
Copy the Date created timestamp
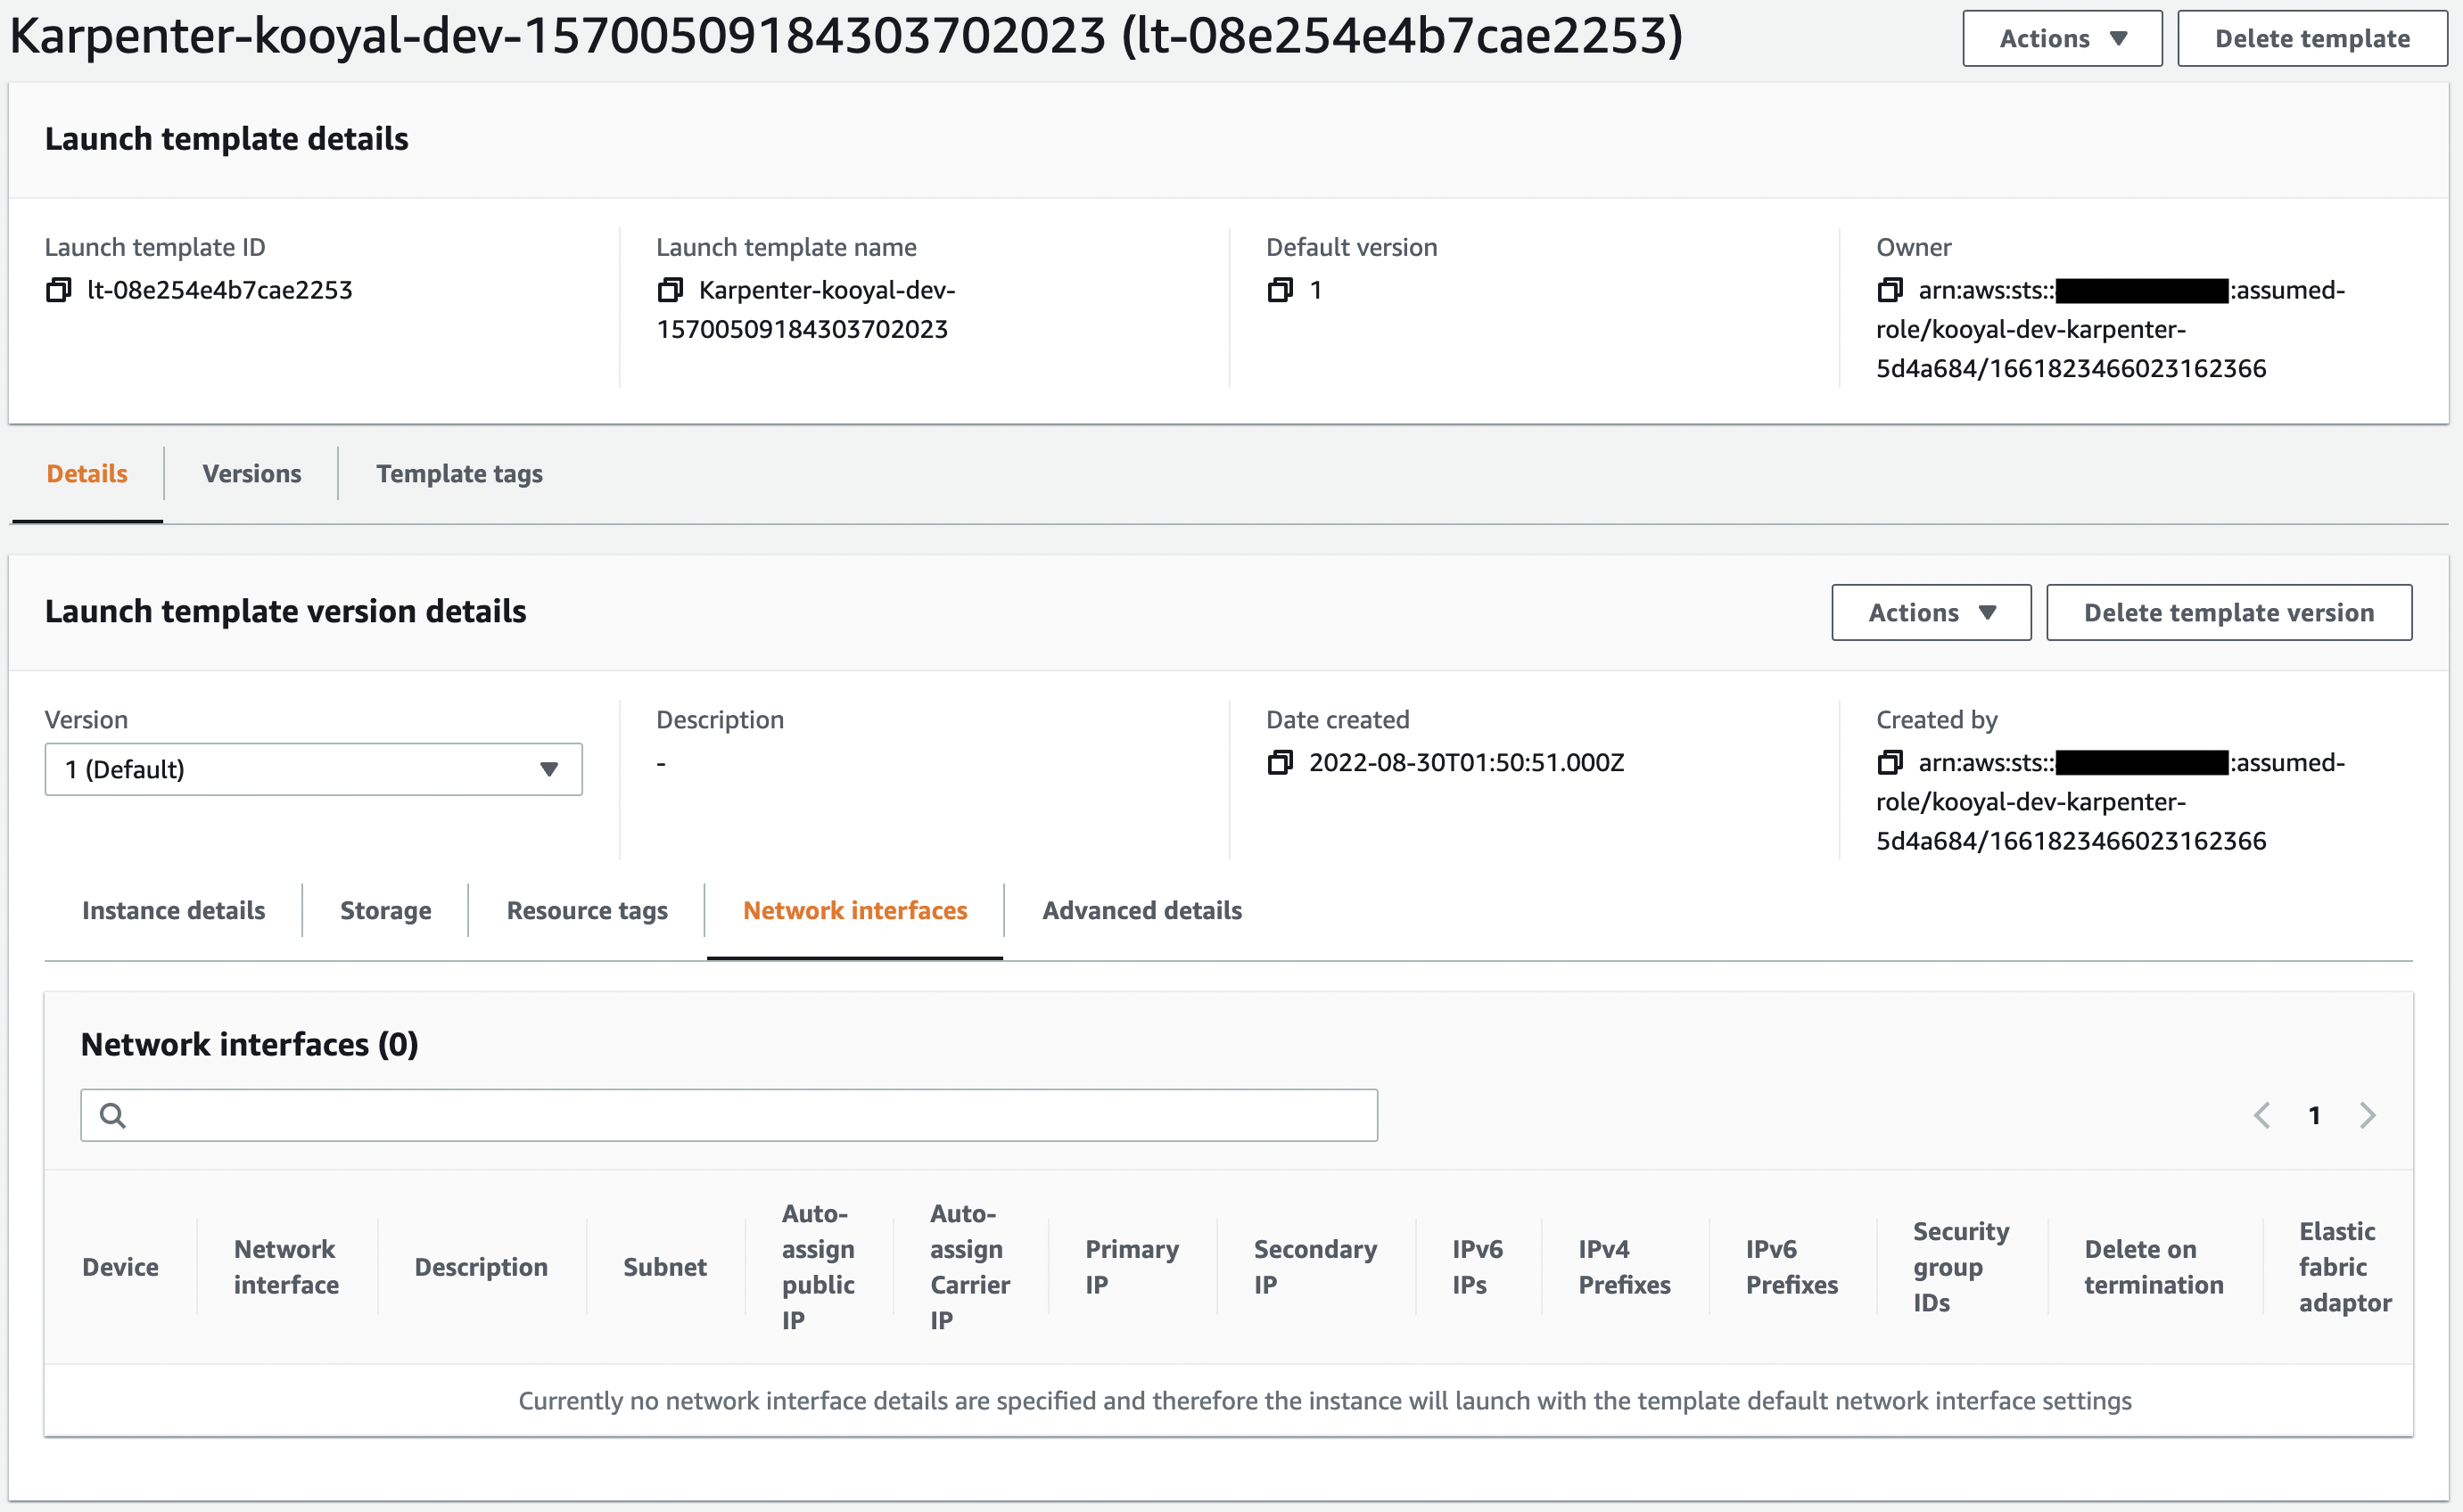[1281, 762]
